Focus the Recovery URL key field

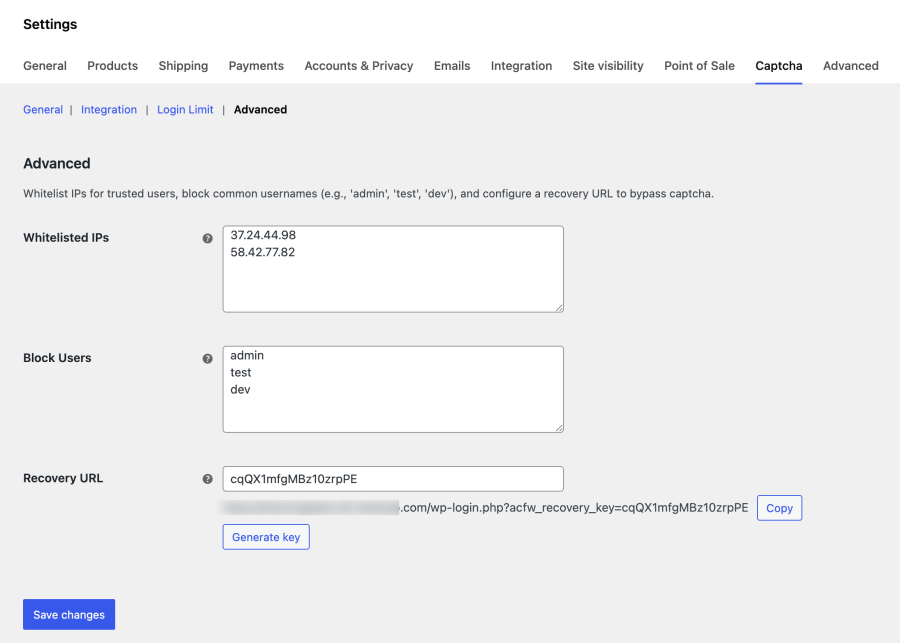[x=393, y=479]
